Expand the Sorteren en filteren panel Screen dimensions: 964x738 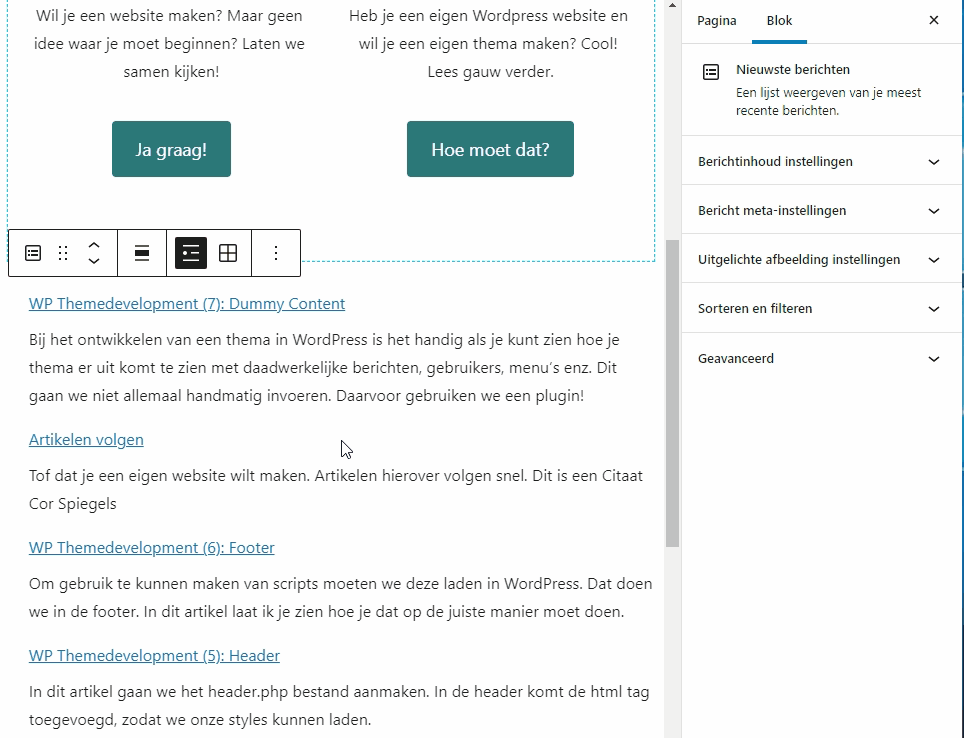[x=820, y=309]
